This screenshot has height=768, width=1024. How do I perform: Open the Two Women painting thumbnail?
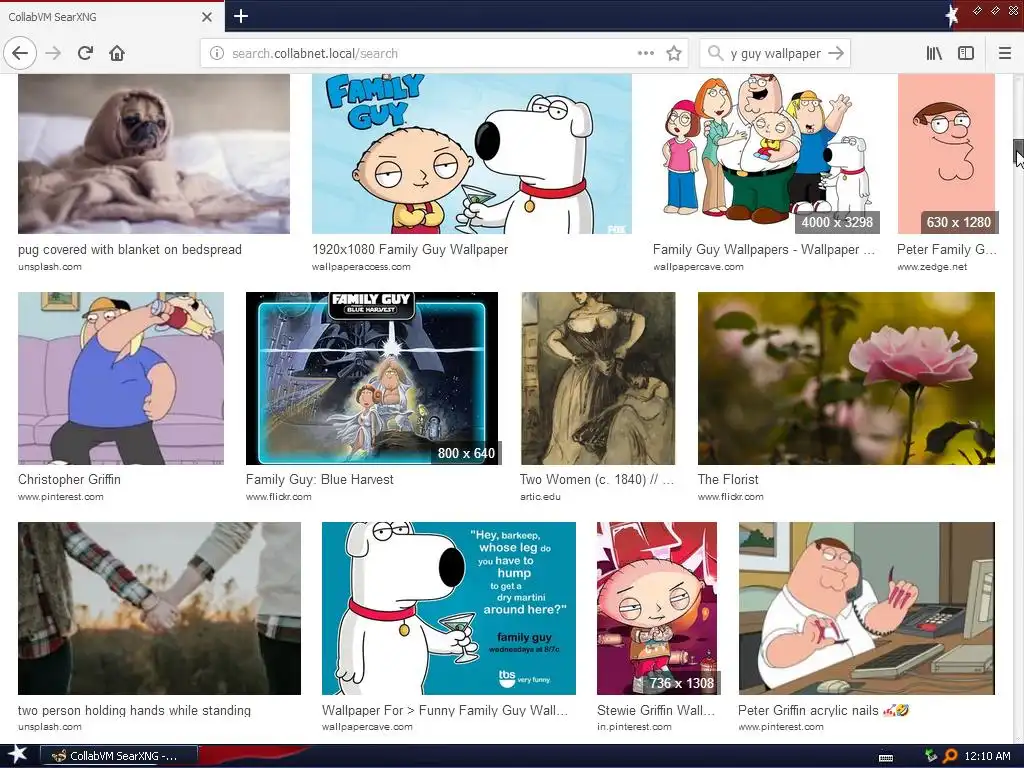598,378
